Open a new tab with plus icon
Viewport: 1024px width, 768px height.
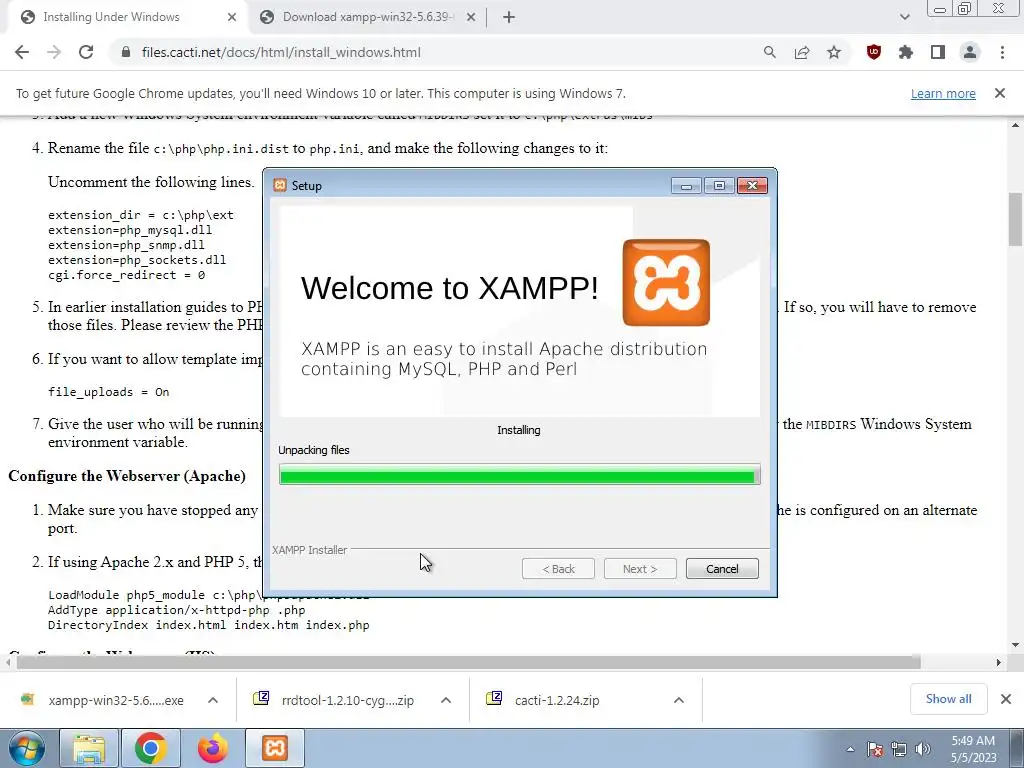(x=509, y=18)
